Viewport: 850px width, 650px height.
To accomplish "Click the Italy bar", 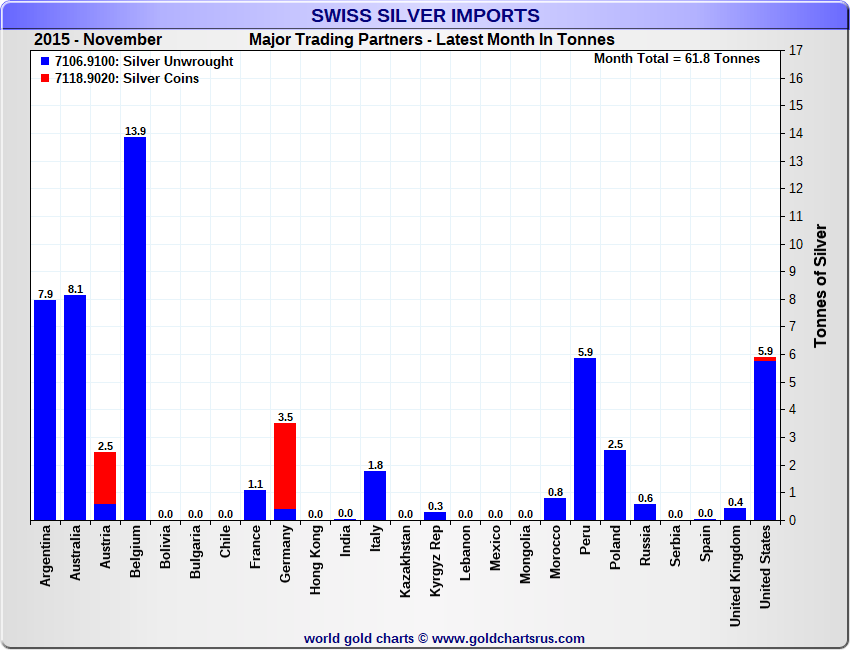I will [x=375, y=495].
